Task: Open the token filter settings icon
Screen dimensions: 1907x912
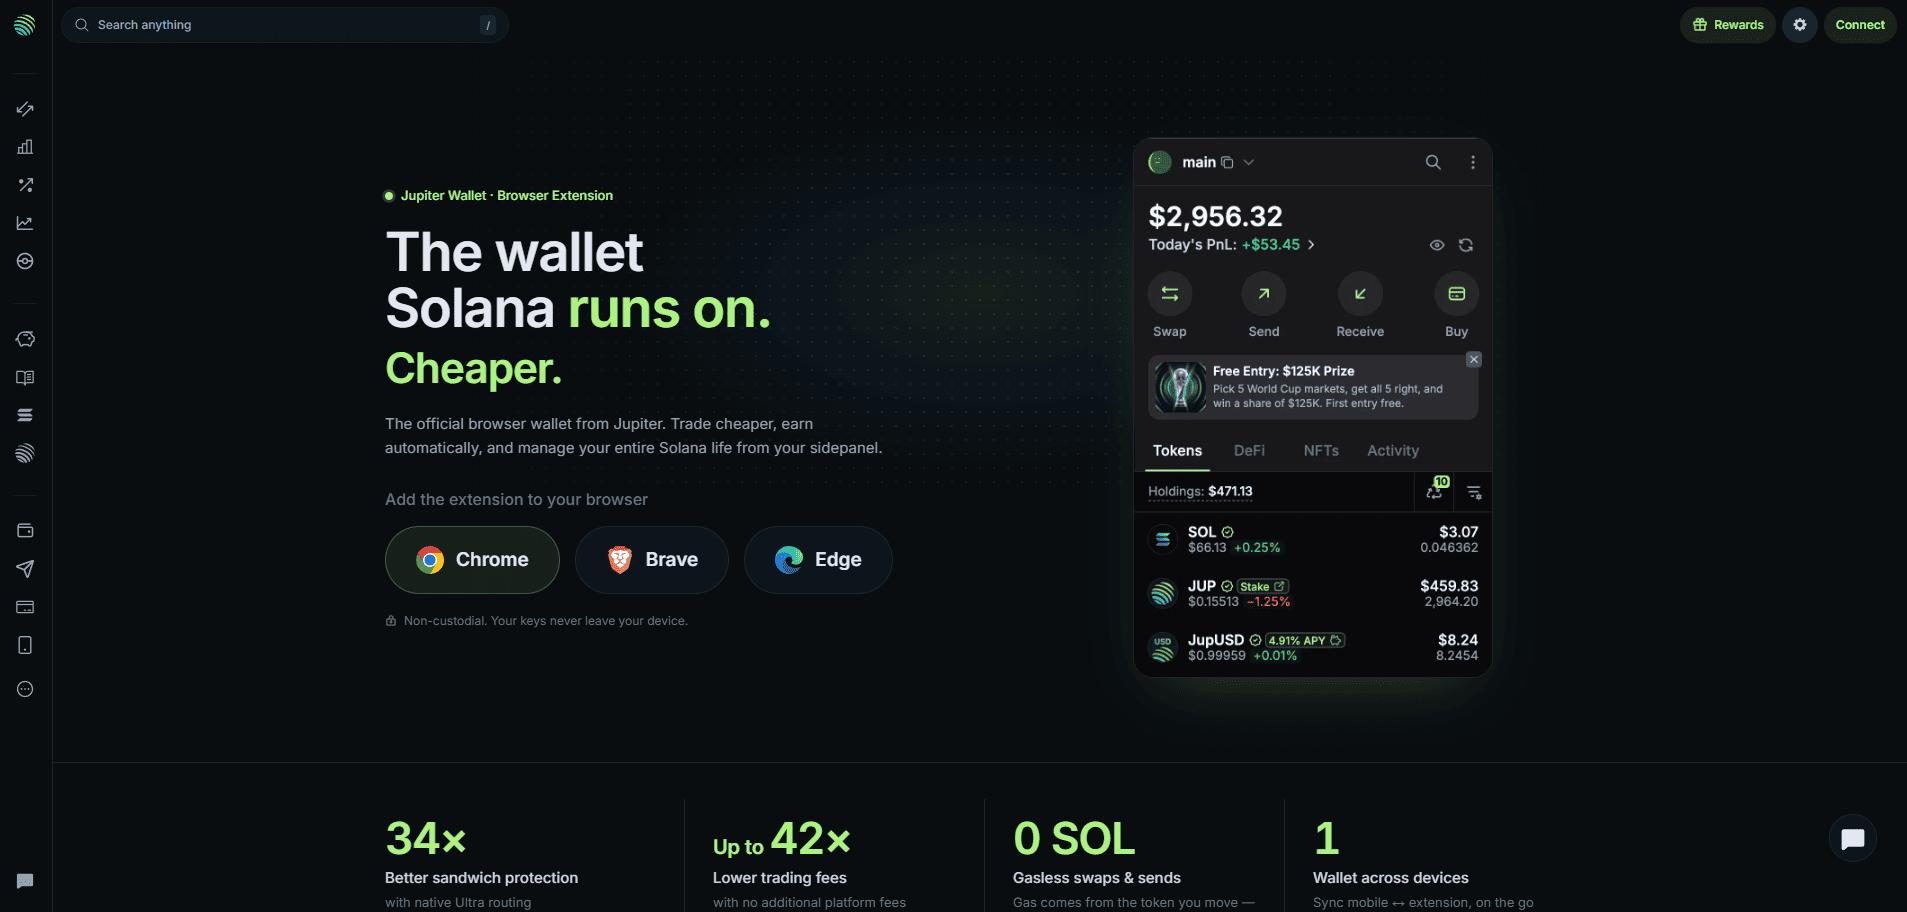Action: tap(1474, 492)
